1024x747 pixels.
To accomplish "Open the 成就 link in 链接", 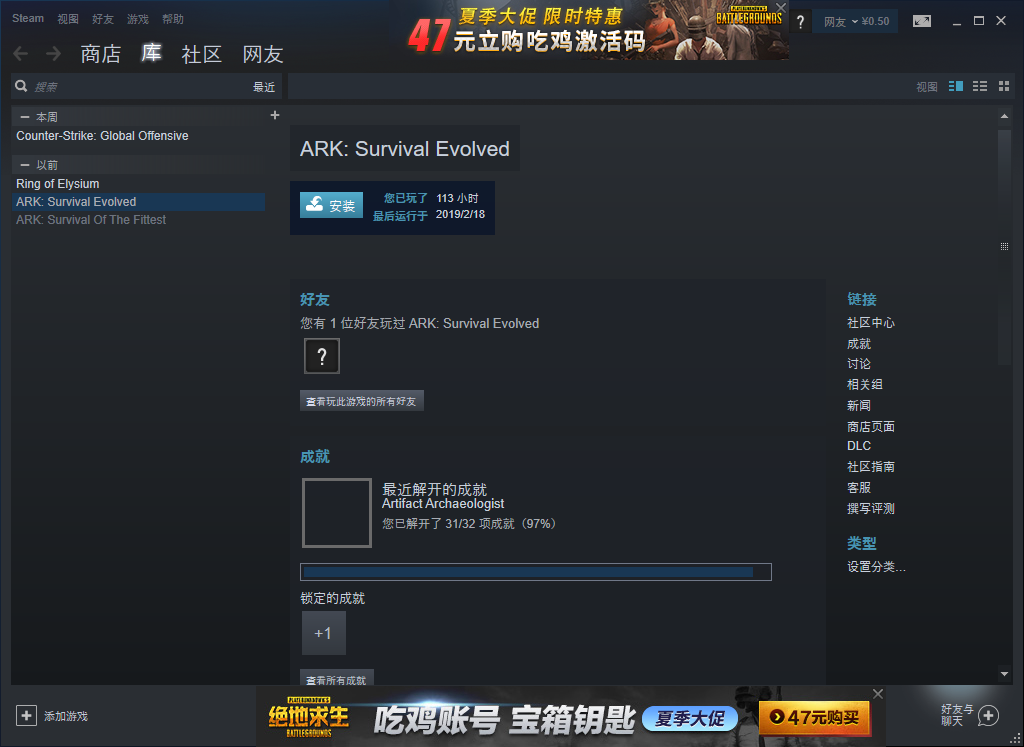I will 859,343.
